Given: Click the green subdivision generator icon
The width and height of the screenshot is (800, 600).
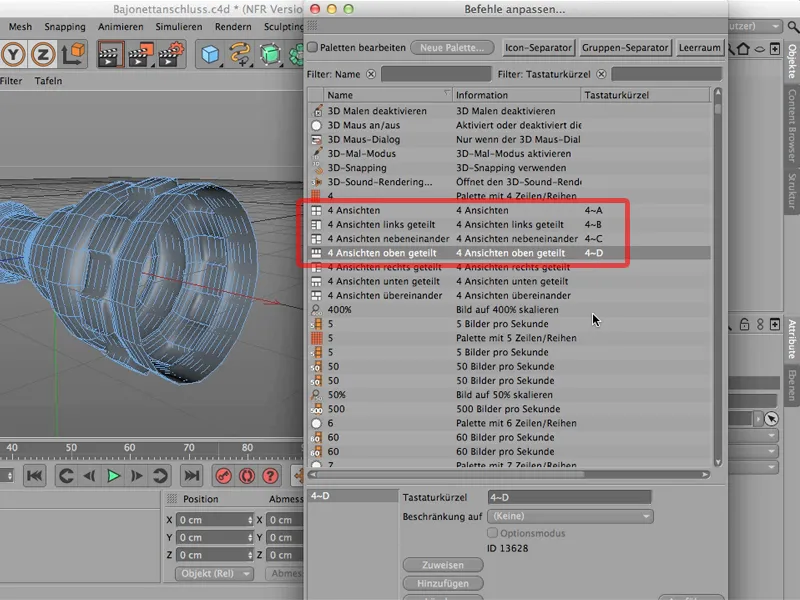Looking at the screenshot, I should [270, 54].
